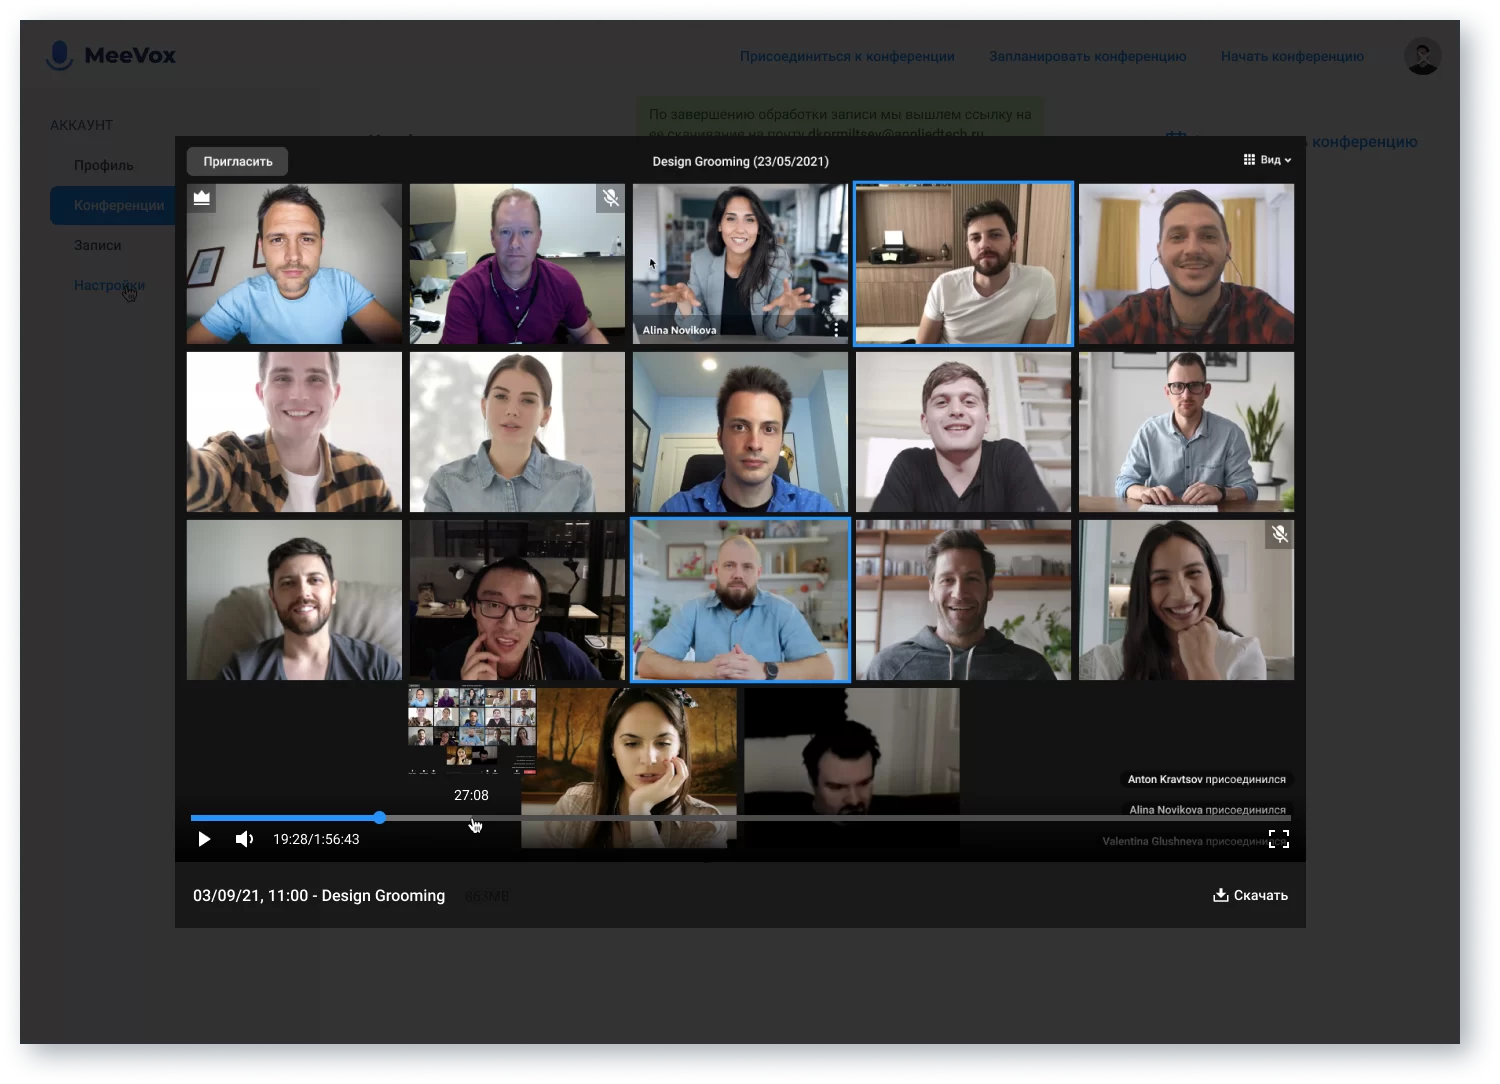Click the 19:28/1:56:43 time readout
The image size is (1500, 1084).
tap(316, 839)
